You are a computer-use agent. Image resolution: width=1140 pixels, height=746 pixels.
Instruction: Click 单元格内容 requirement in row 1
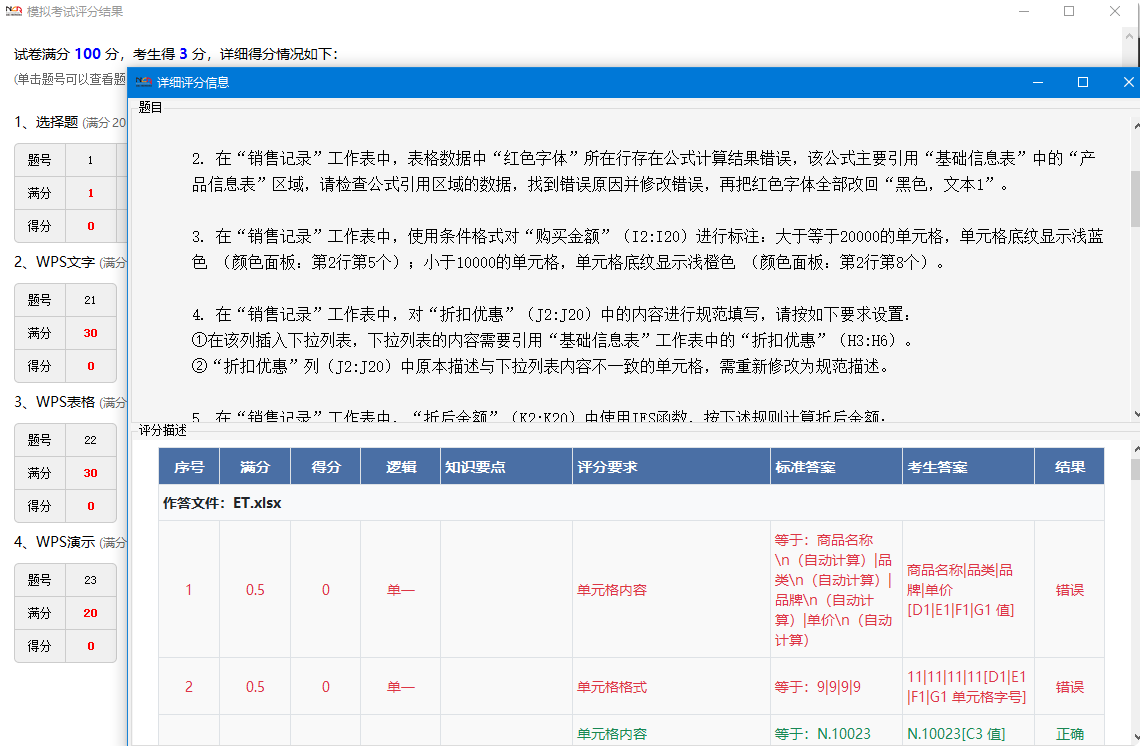pos(611,590)
